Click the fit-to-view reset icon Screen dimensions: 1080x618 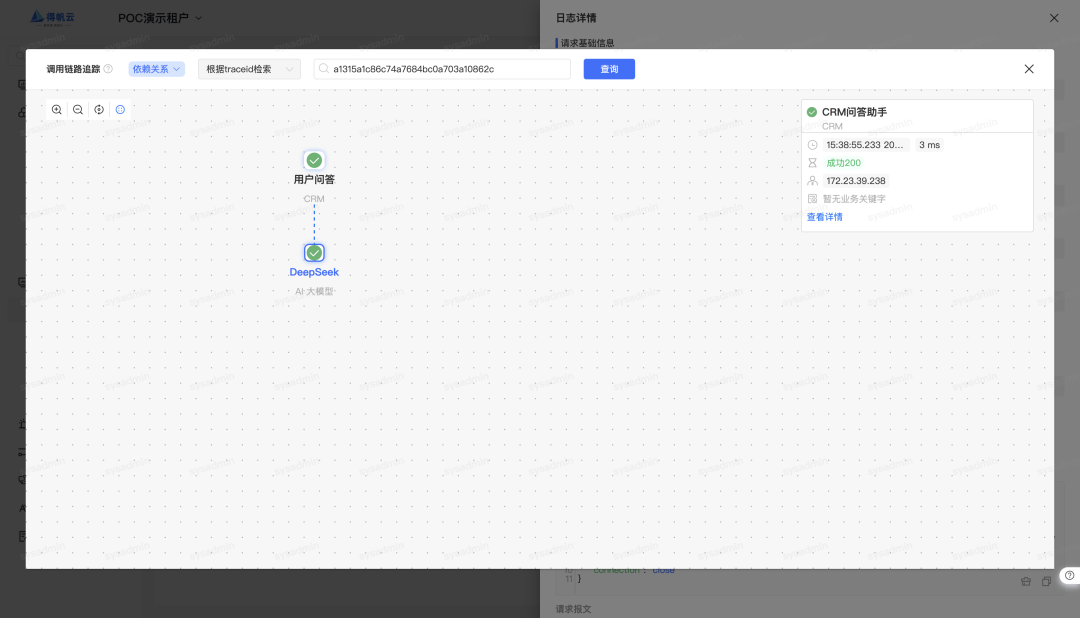tap(99, 110)
